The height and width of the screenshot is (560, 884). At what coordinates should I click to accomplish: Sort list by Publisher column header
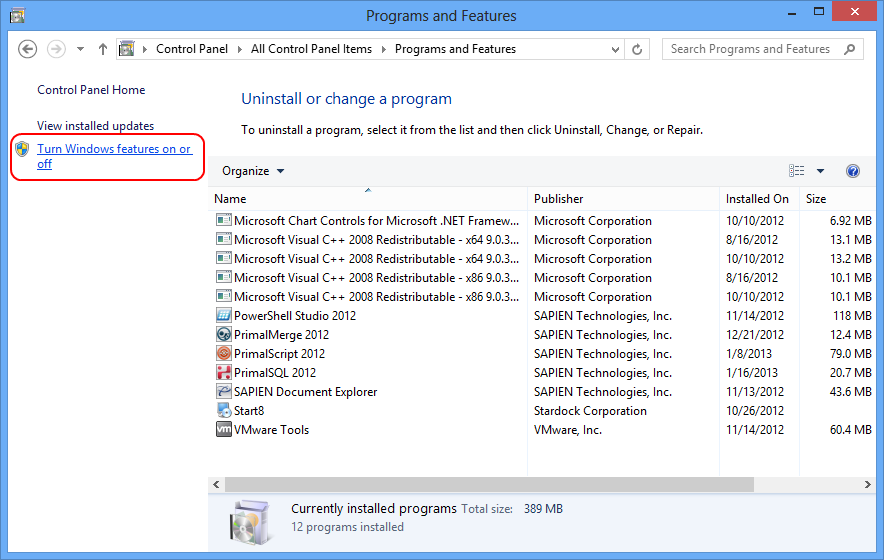[623, 199]
